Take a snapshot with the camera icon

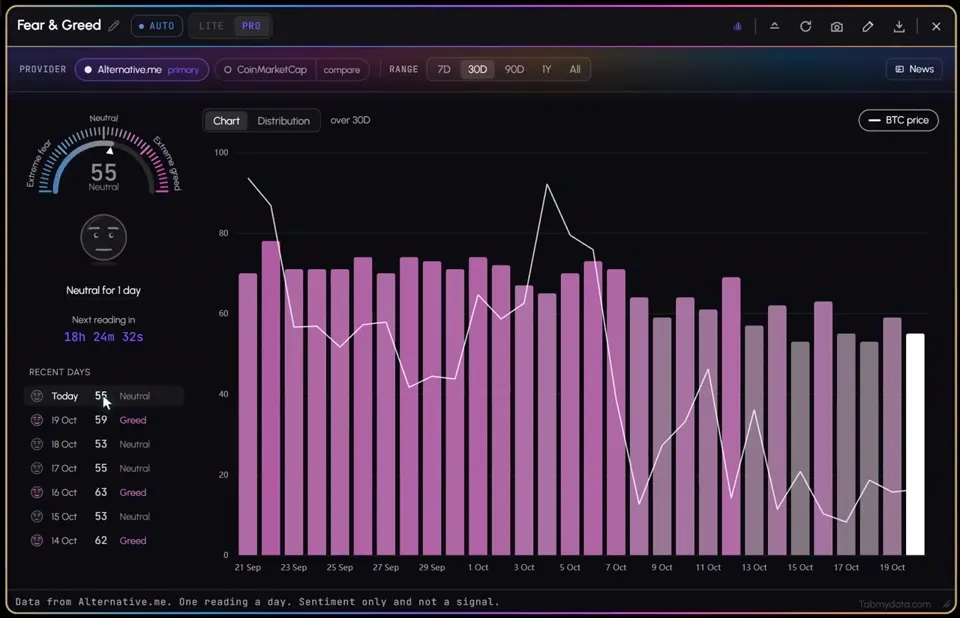pyautogui.click(x=836, y=26)
